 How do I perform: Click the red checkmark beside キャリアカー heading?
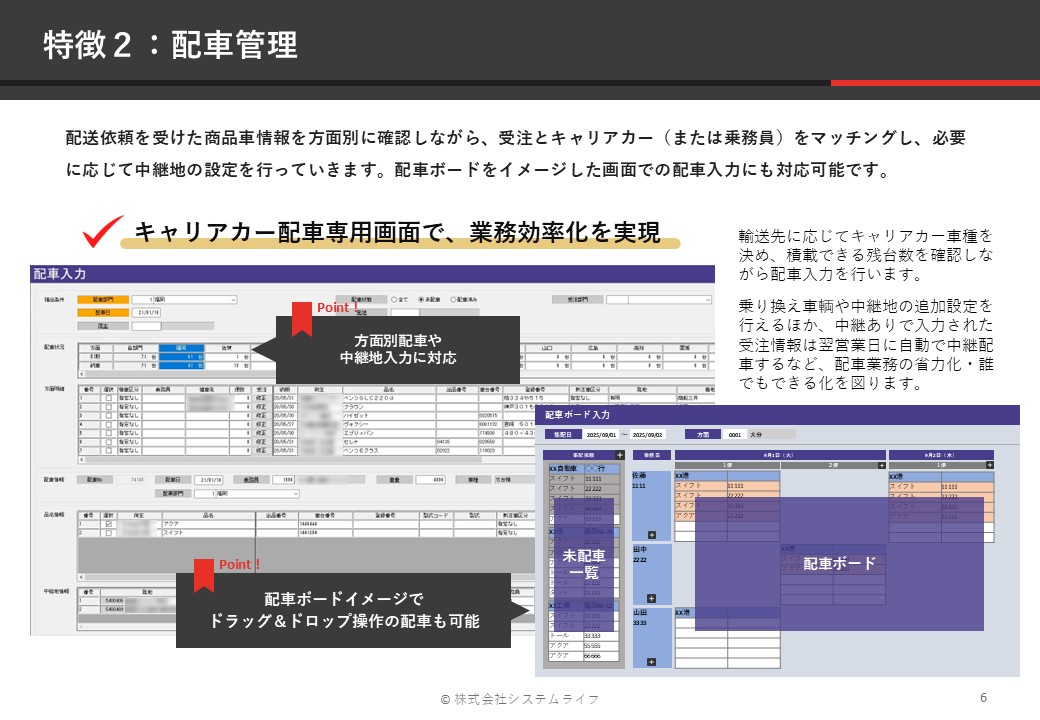[x=102, y=231]
